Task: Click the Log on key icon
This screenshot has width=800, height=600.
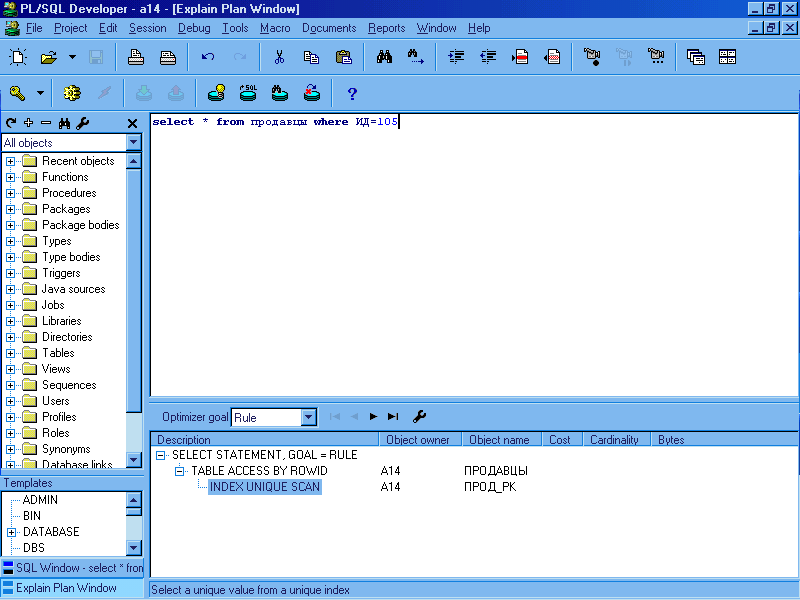Action: (x=17, y=93)
